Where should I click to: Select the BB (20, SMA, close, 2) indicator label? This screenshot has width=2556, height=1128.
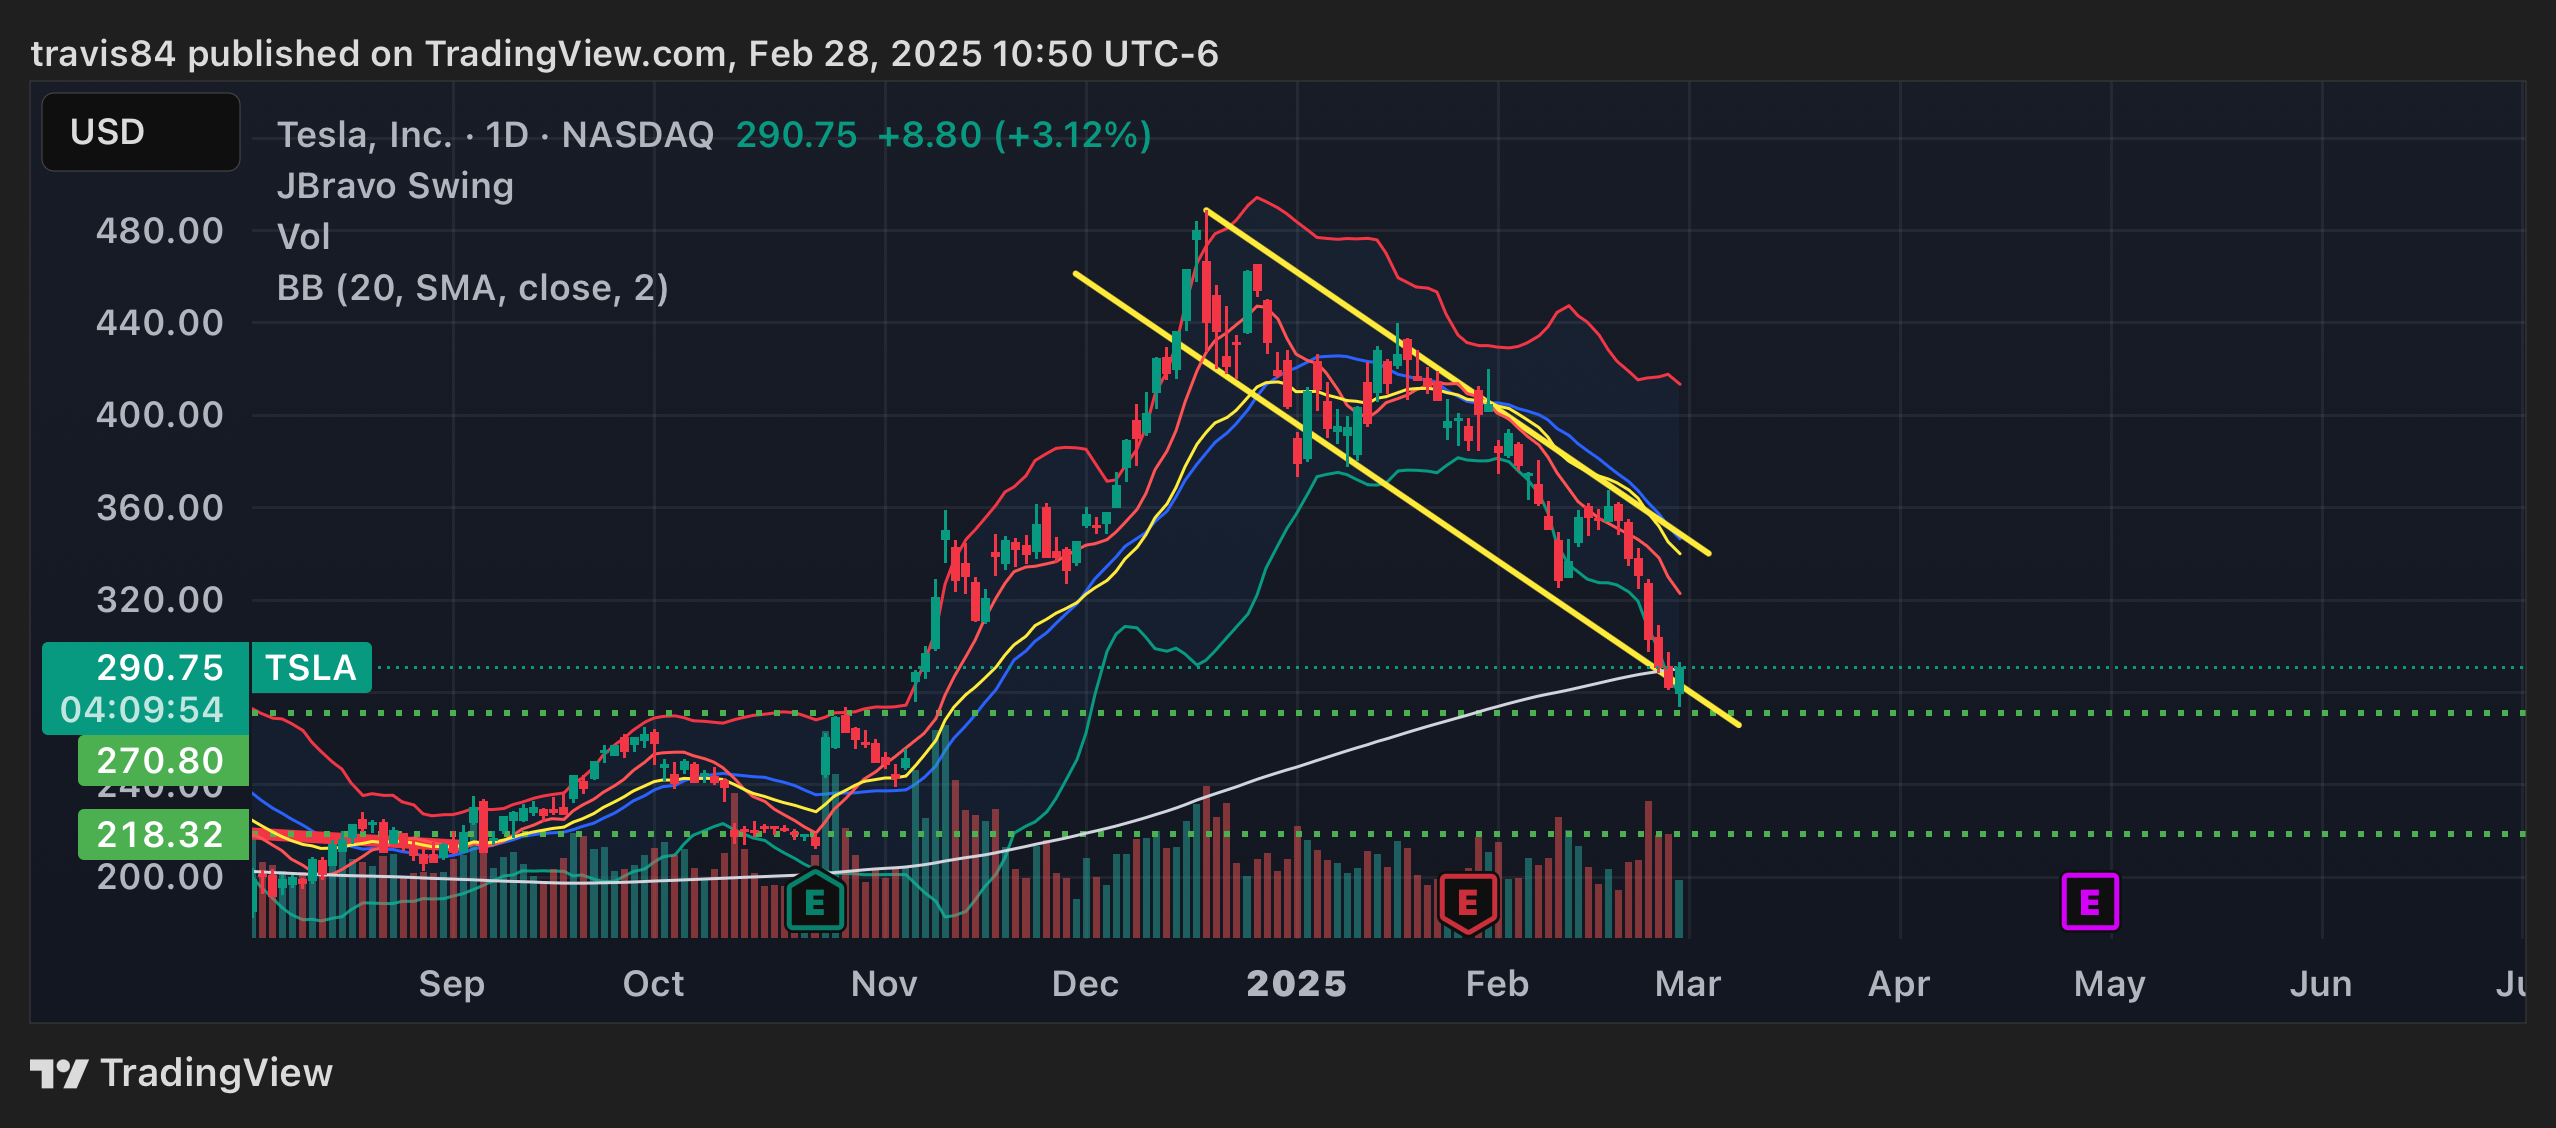[472, 288]
